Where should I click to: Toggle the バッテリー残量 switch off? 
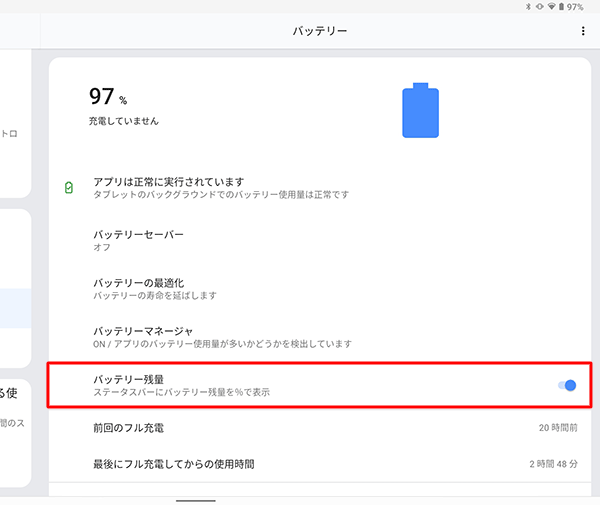coord(567,385)
